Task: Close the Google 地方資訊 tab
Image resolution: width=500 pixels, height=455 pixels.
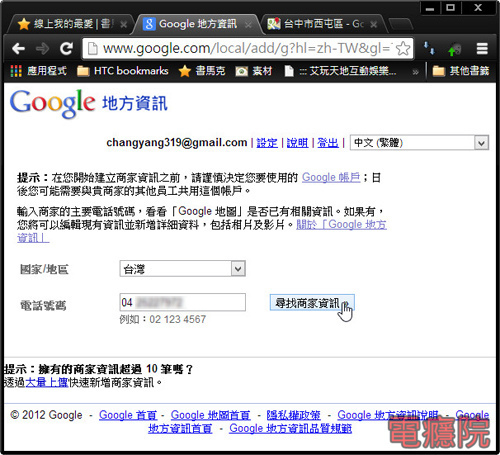Action: coord(248,24)
